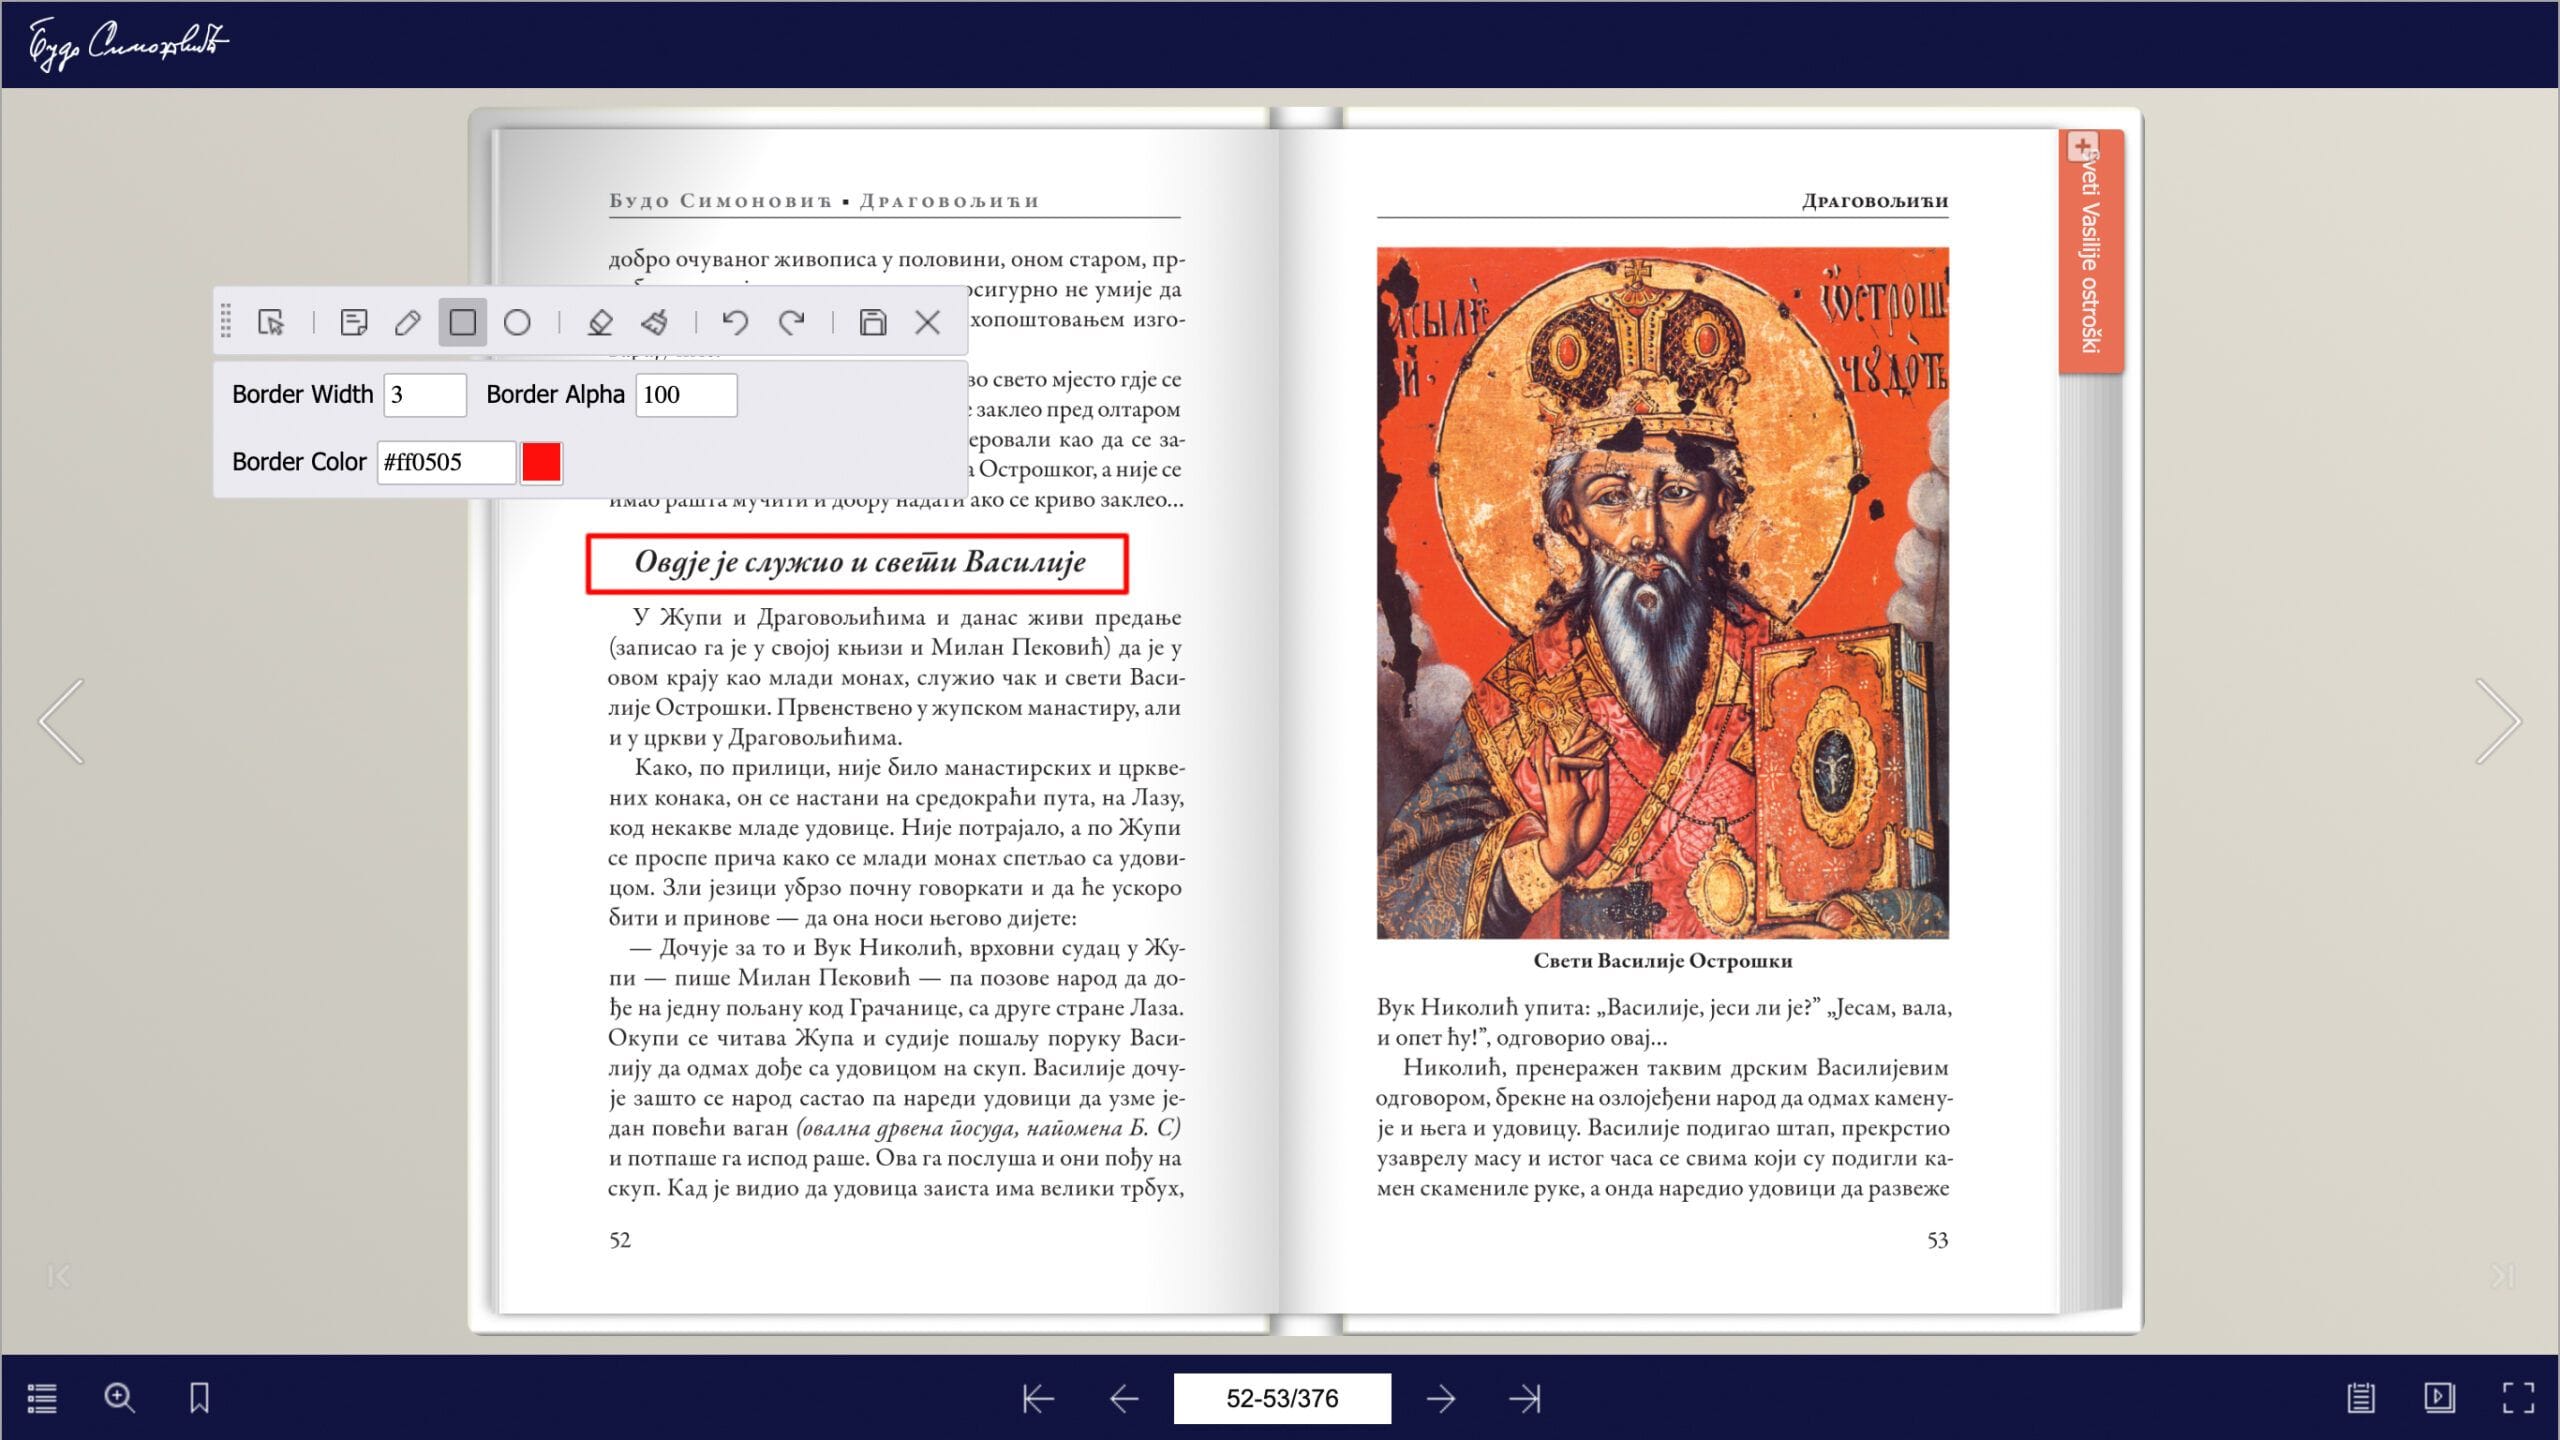The image size is (2560, 1440).
Task: Toggle the rectangle shape tool
Action: click(x=462, y=322)
